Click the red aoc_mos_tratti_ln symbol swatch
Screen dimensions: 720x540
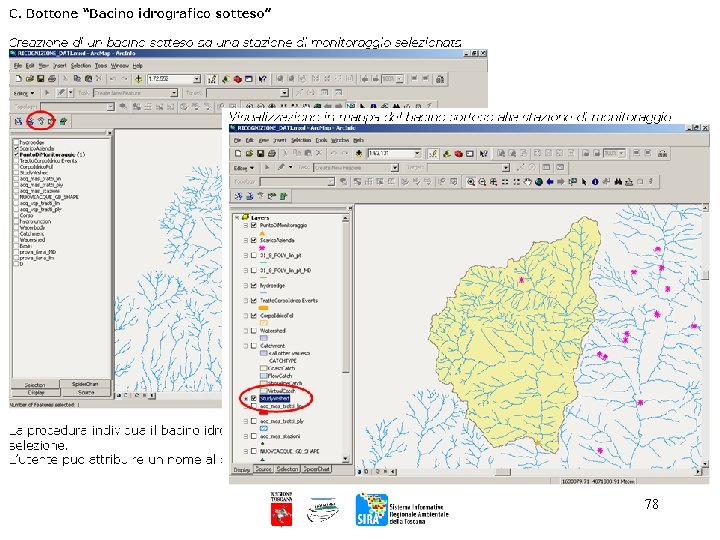tap(263, 413)
